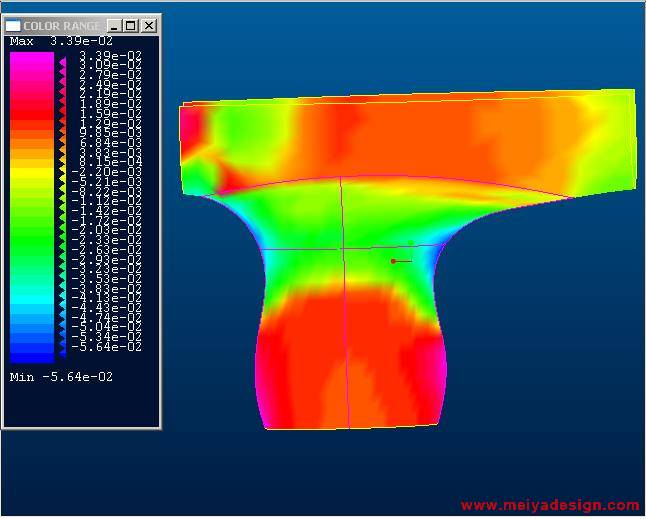The width and height of the screenshot is (646, 519).
Task: Click the magenta triangle marker beside 3.39e-02
Action: pyautogui.click(x=63, y=62)
